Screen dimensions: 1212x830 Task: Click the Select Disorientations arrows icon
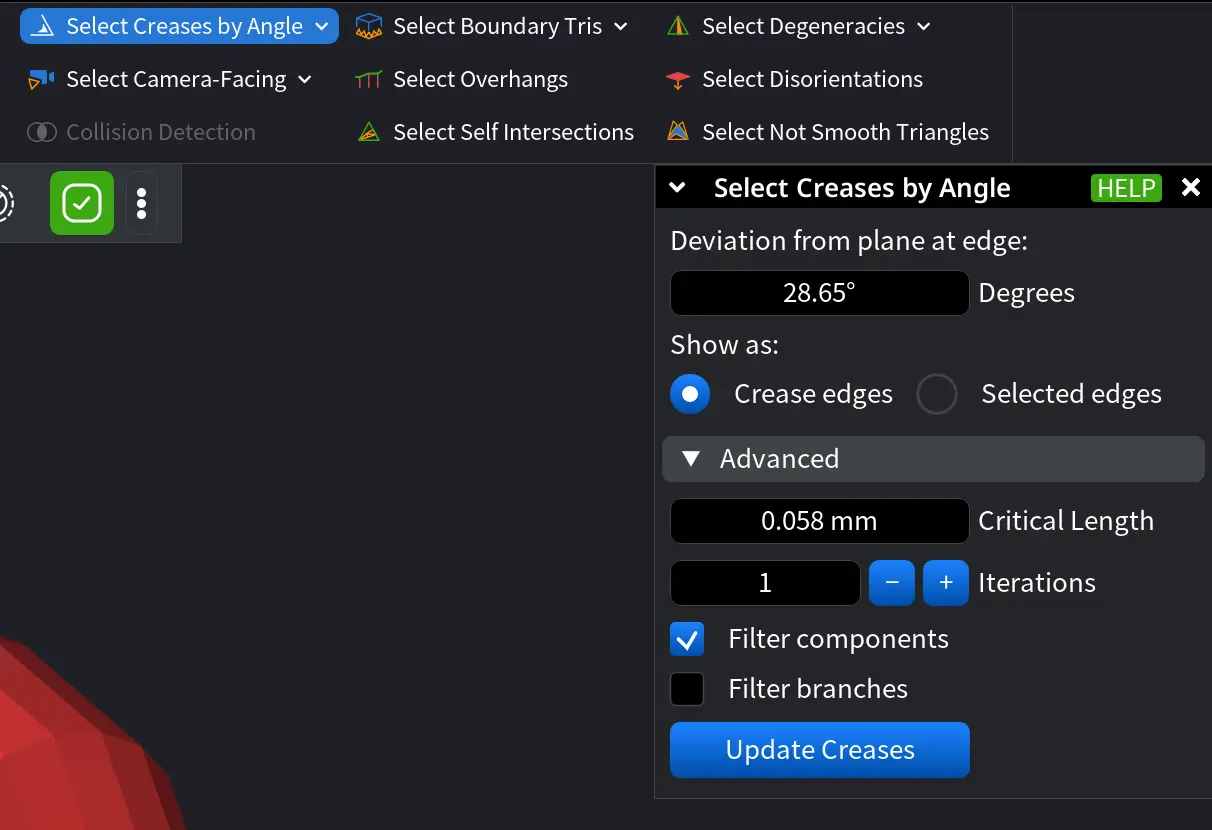pyautogui.click(x=677, y=78)
